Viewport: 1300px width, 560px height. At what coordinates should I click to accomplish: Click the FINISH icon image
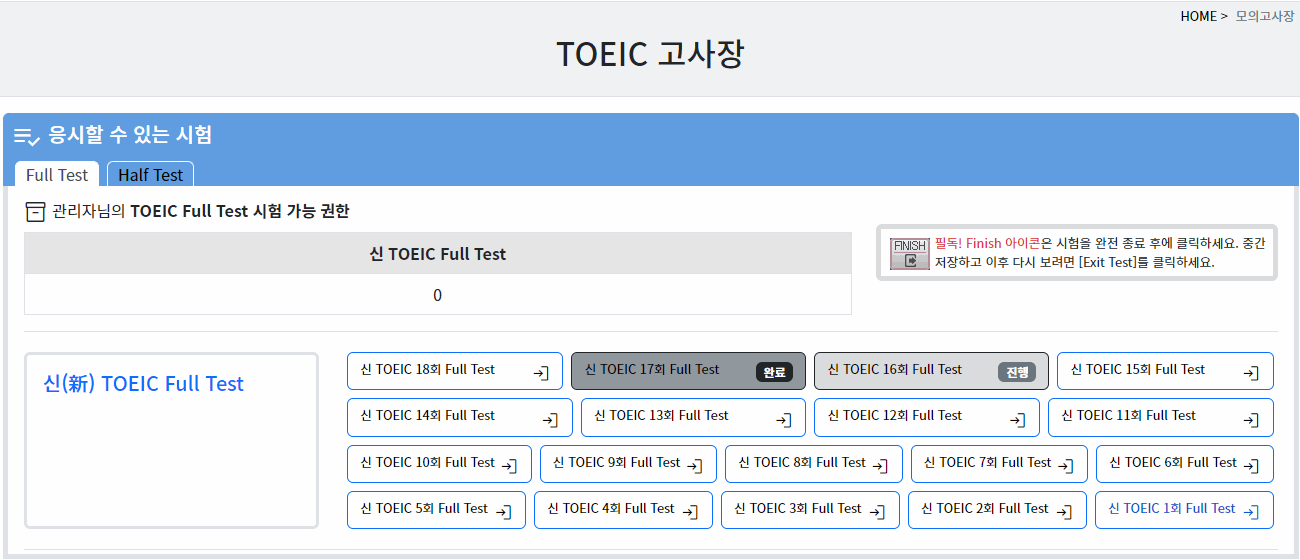910,253
